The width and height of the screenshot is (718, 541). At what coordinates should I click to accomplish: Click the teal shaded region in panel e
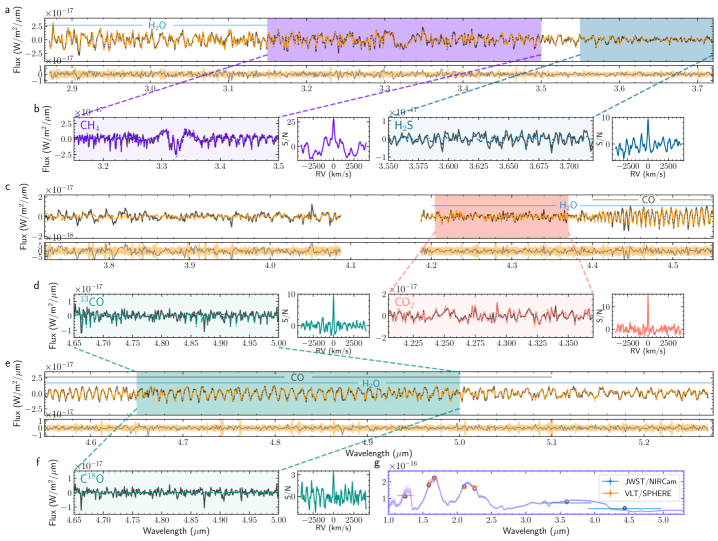(x=298, y=393)
